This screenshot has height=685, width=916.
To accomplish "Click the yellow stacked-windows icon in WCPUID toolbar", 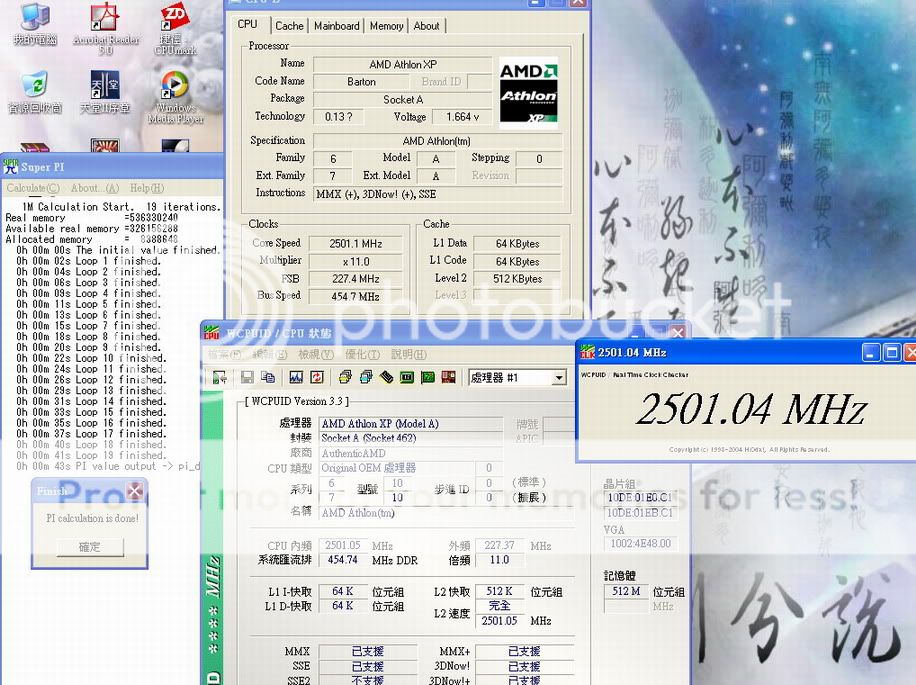I will tap(345, 377).
